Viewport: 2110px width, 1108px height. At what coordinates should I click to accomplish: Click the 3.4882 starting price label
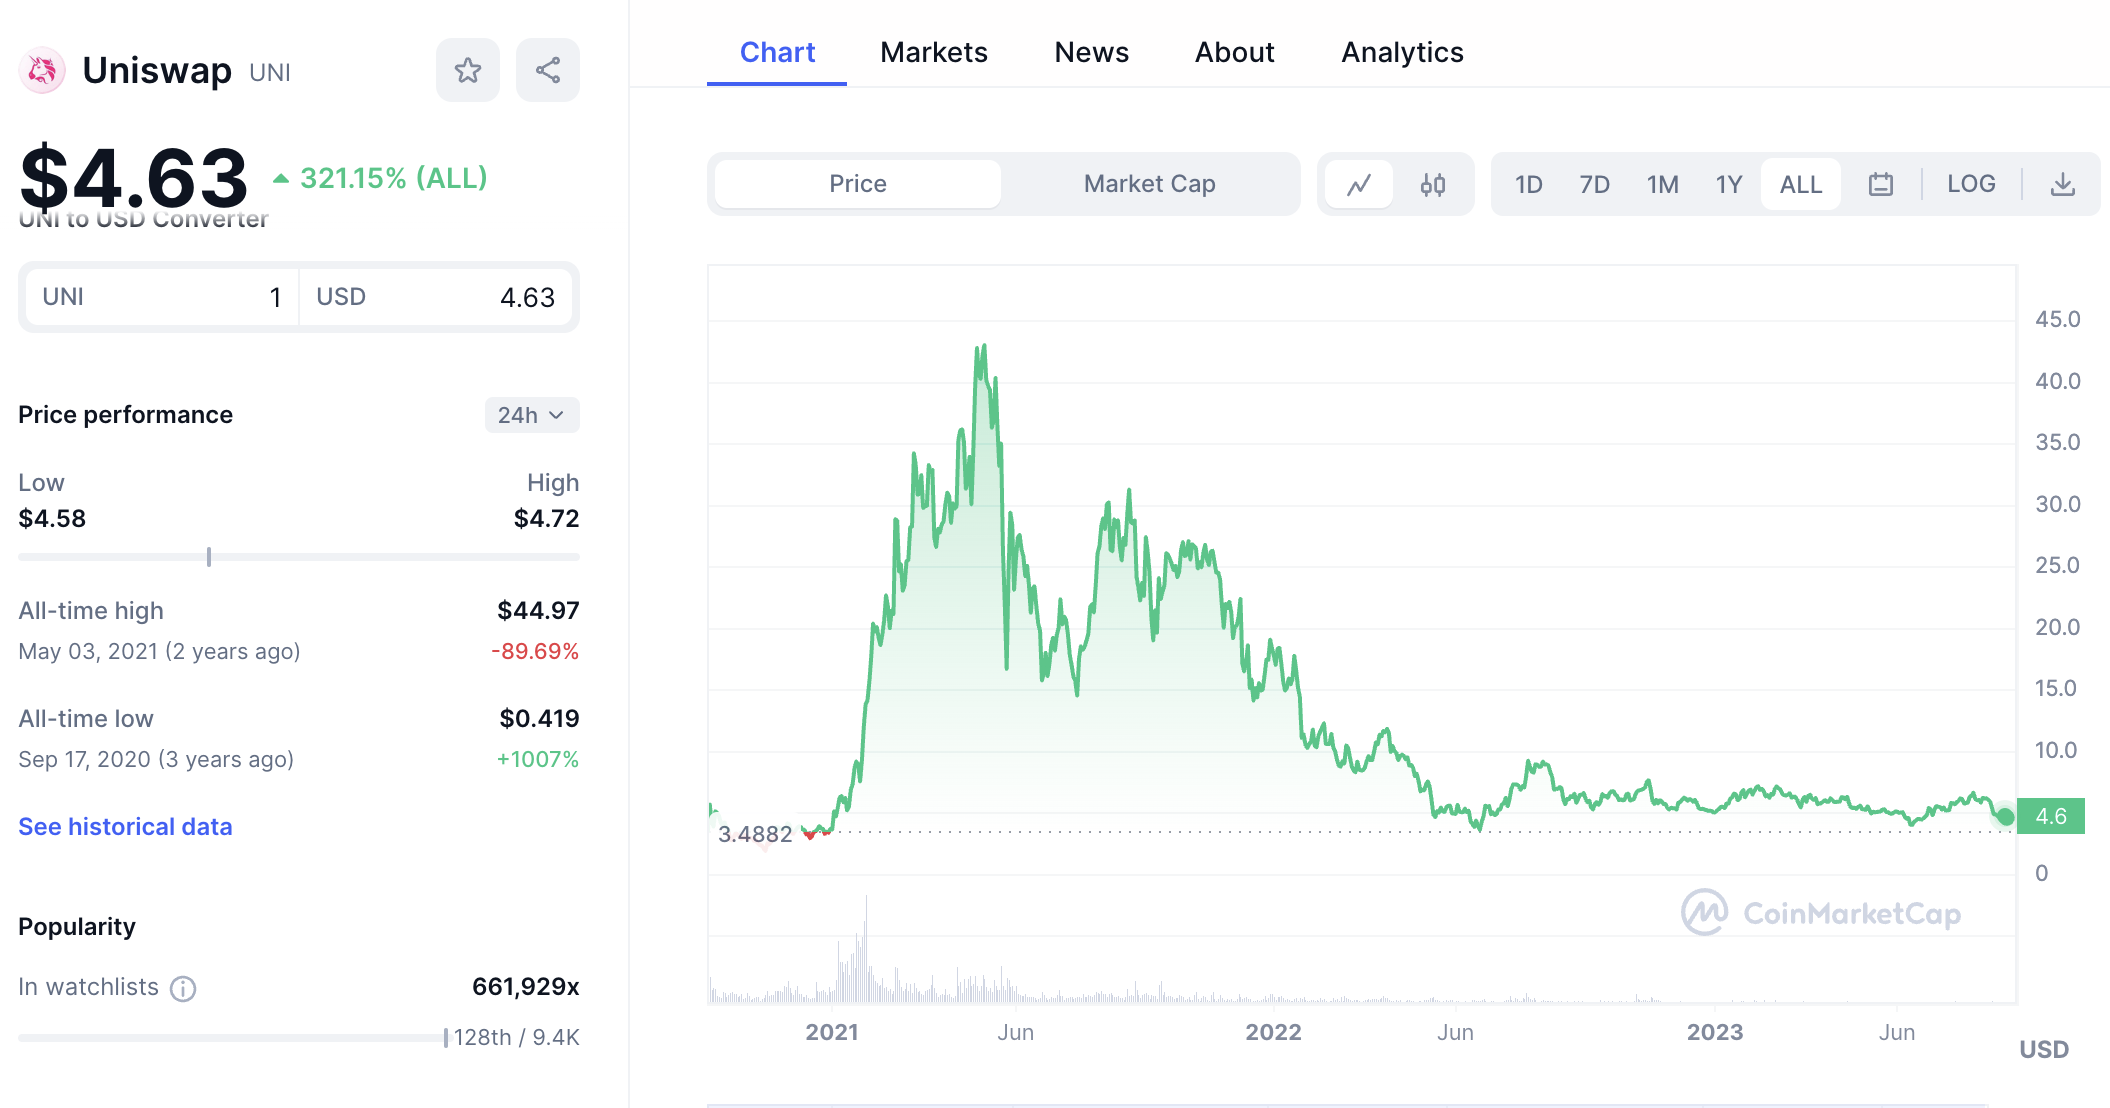(755, 834)
